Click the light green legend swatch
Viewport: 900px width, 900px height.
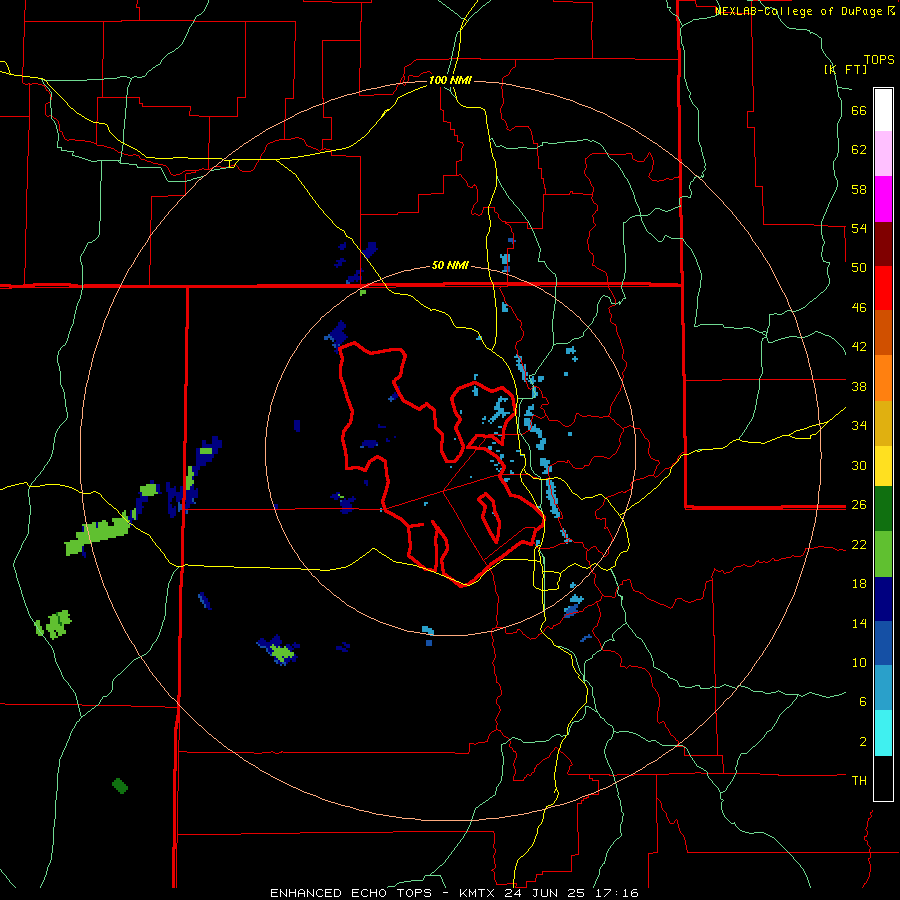tap(883, 554)
